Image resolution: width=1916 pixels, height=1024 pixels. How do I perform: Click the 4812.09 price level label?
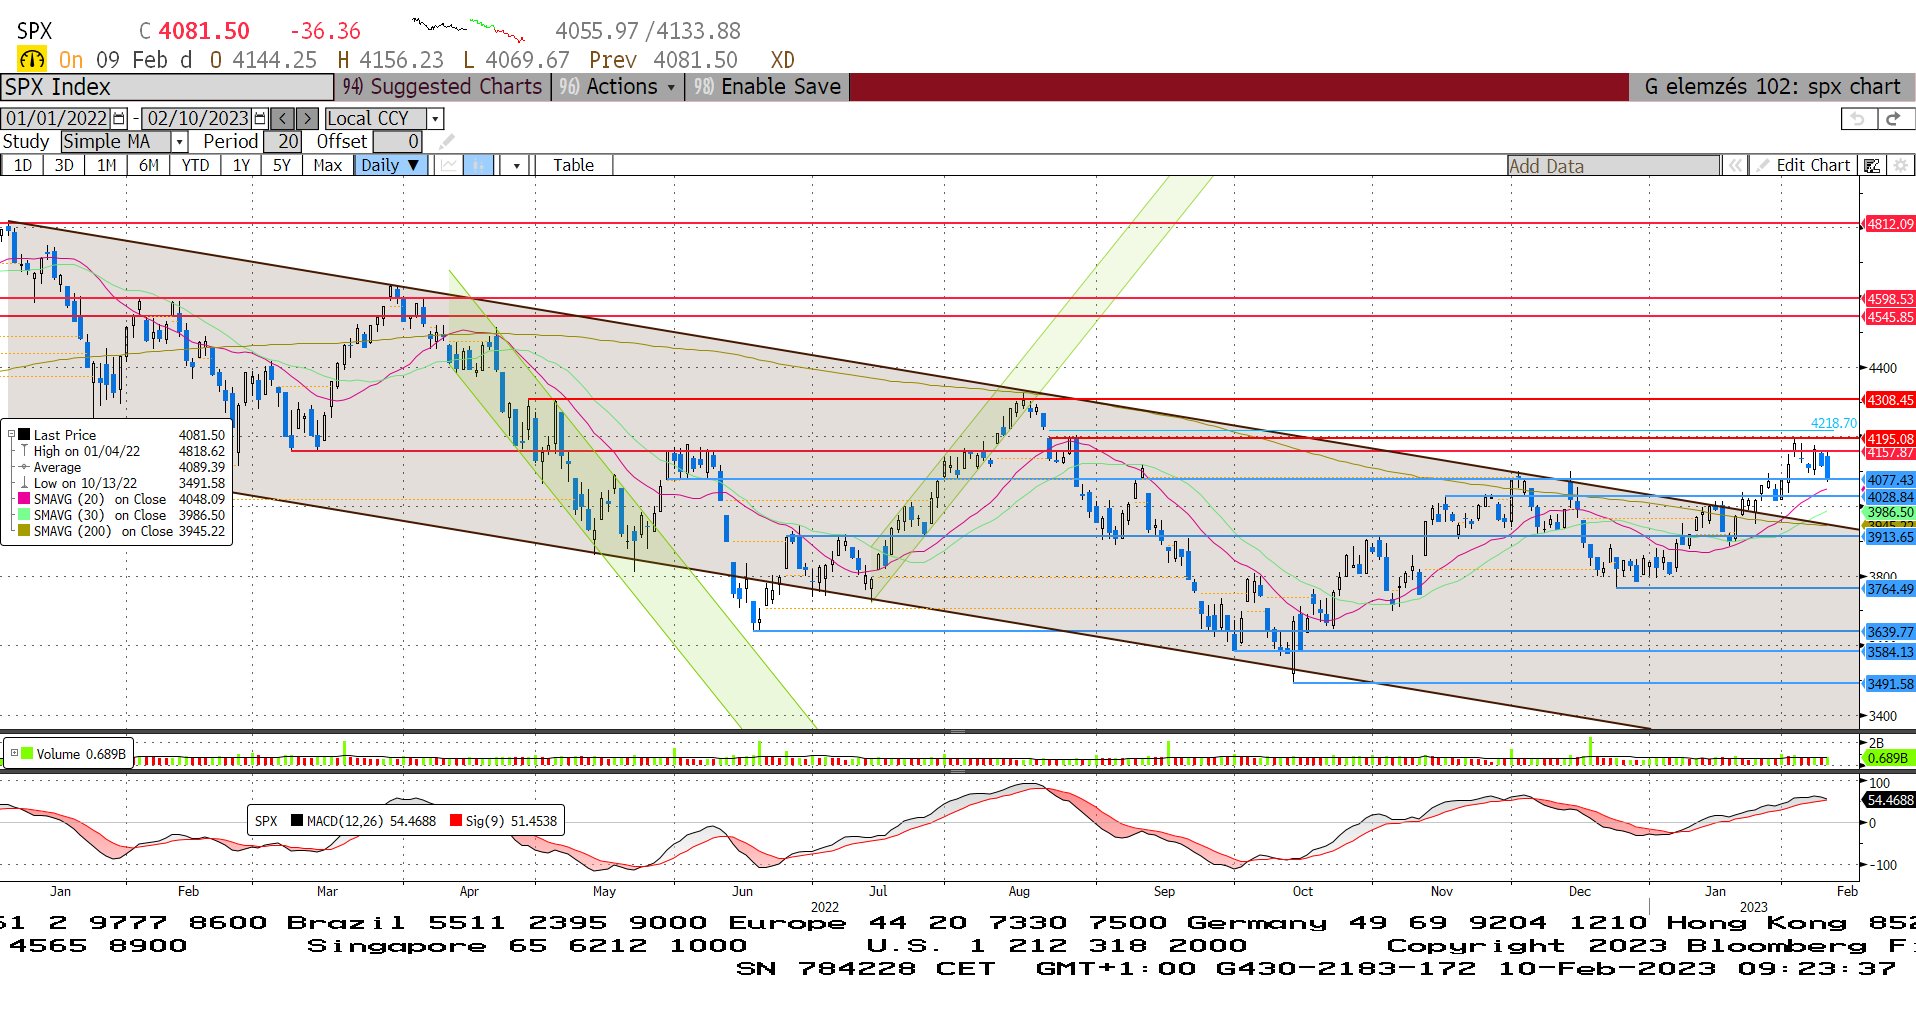tap(1890, 224)
